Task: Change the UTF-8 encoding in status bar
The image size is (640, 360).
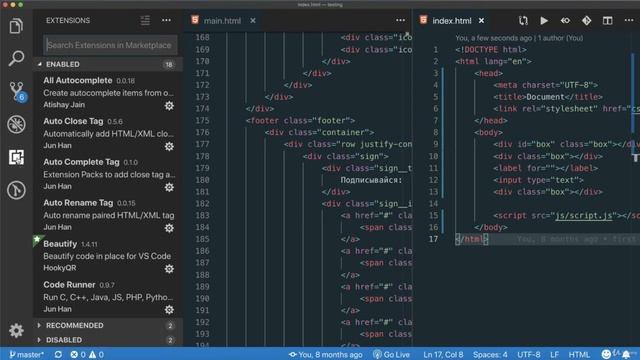Action: tap(529, 354)
